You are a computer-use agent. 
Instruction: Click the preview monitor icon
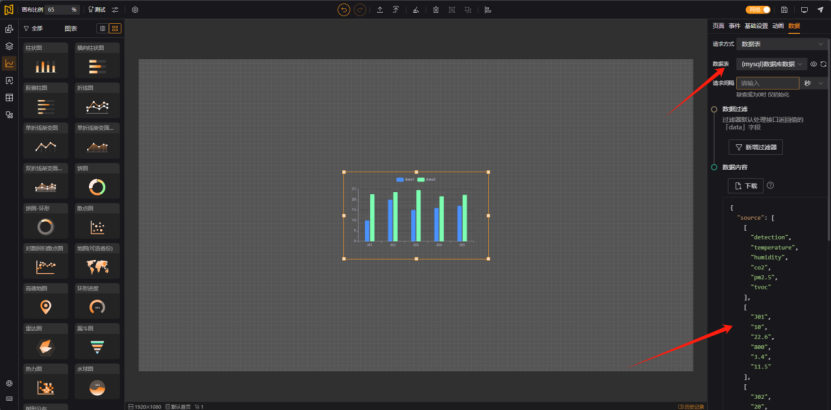point(804,10)
